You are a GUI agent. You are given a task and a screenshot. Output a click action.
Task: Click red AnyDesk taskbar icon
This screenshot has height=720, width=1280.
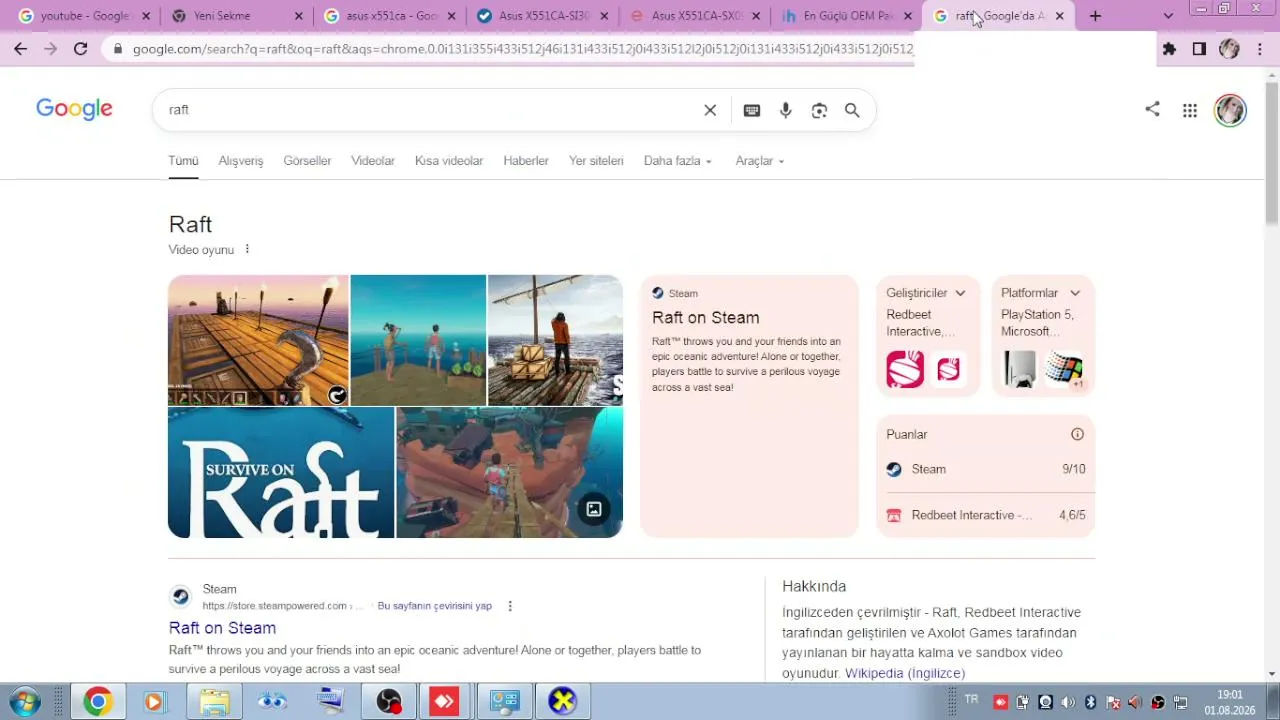pyautogui.click(x=444, y=702)
